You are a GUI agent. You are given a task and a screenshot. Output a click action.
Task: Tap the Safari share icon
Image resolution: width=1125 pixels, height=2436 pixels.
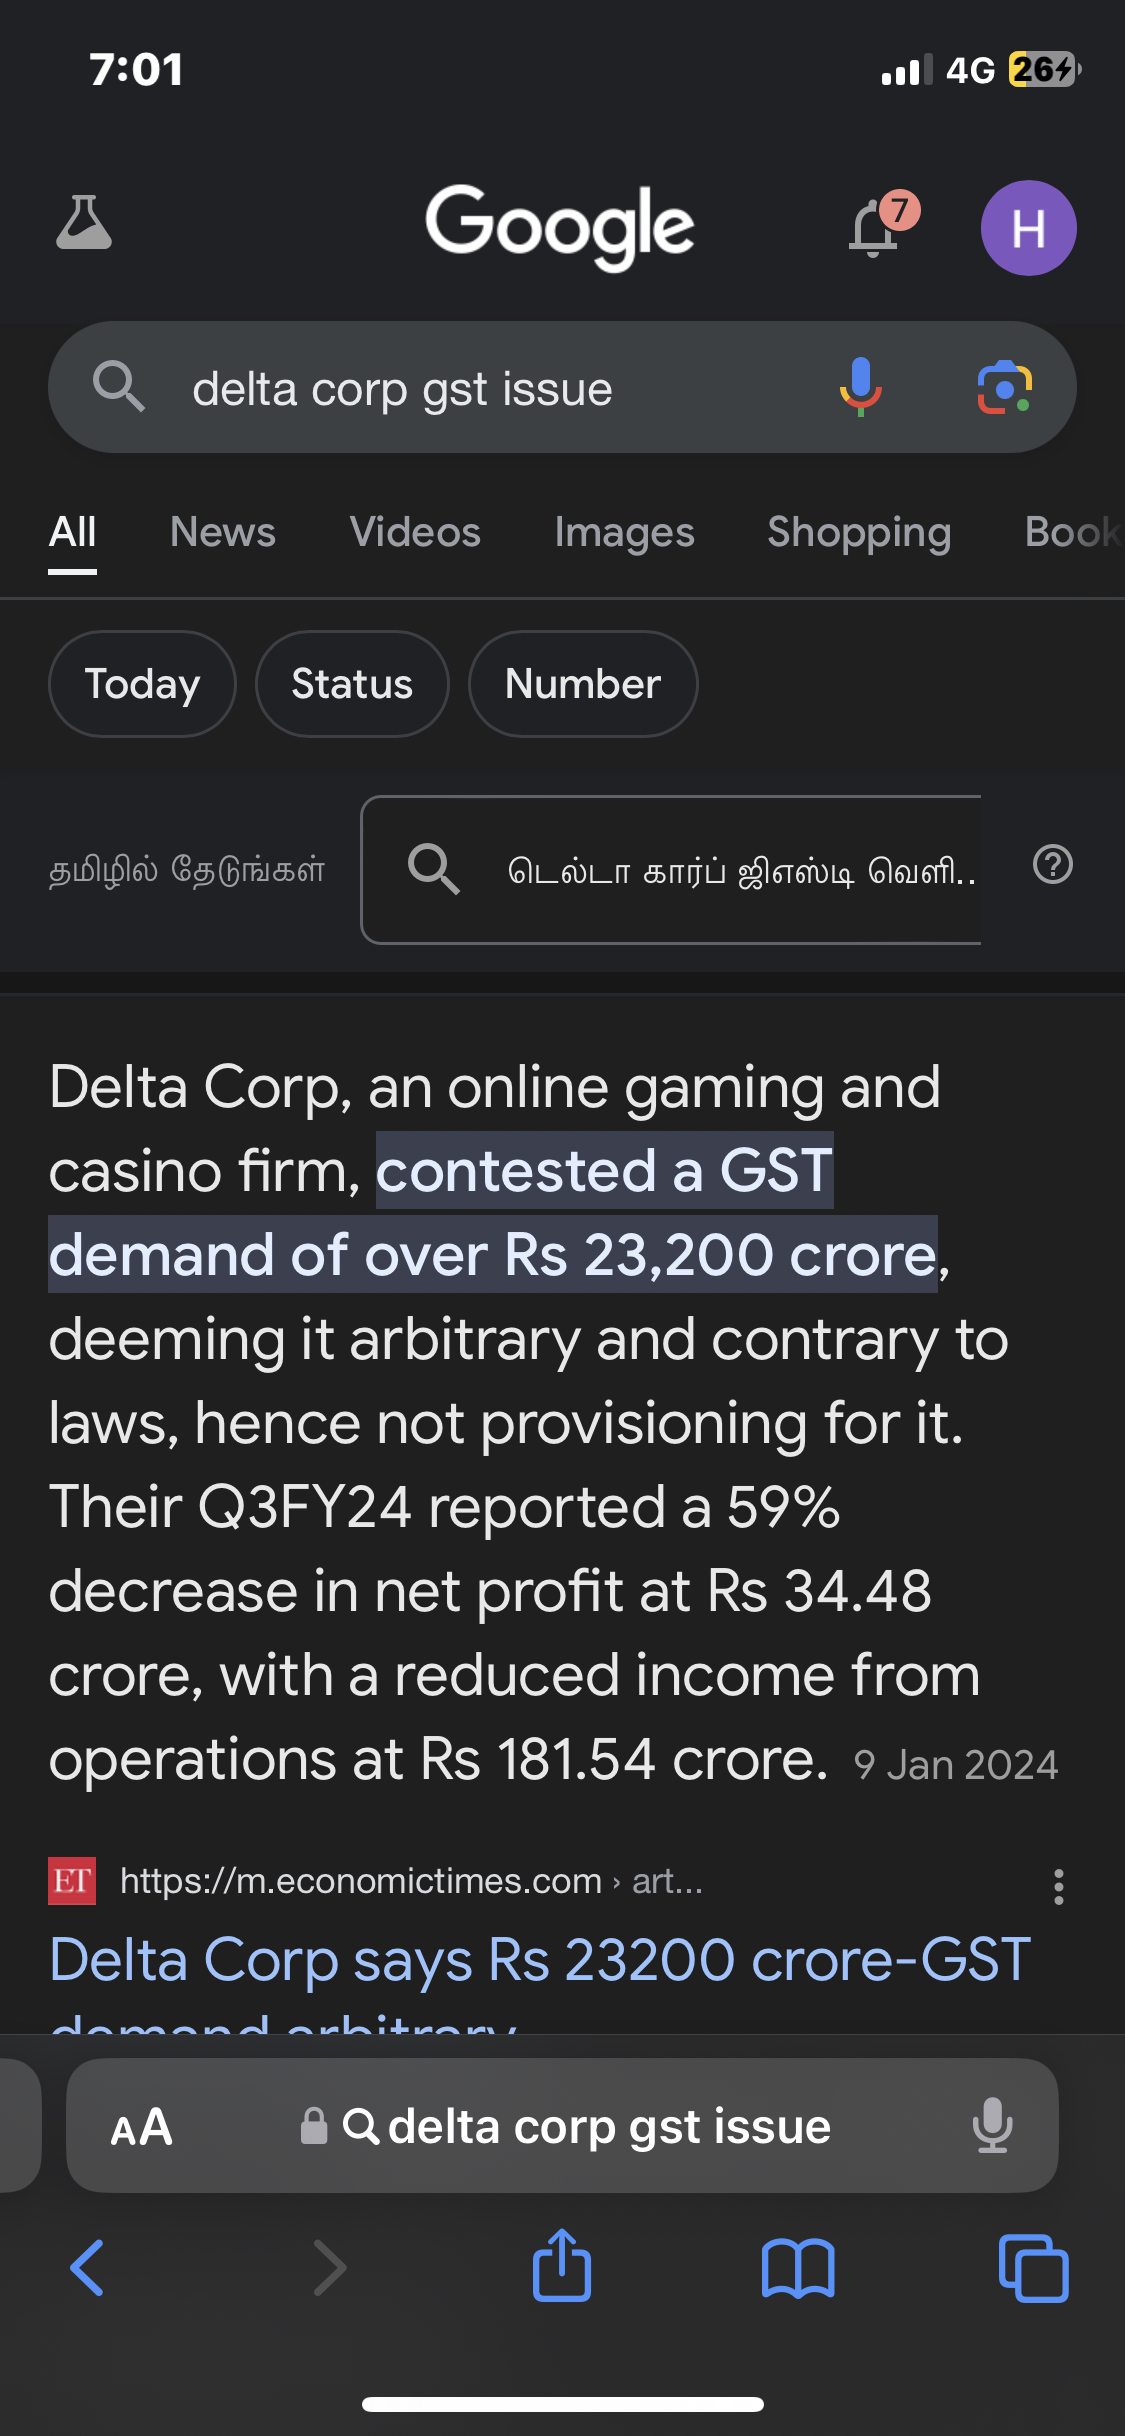tap(562, 2266)
